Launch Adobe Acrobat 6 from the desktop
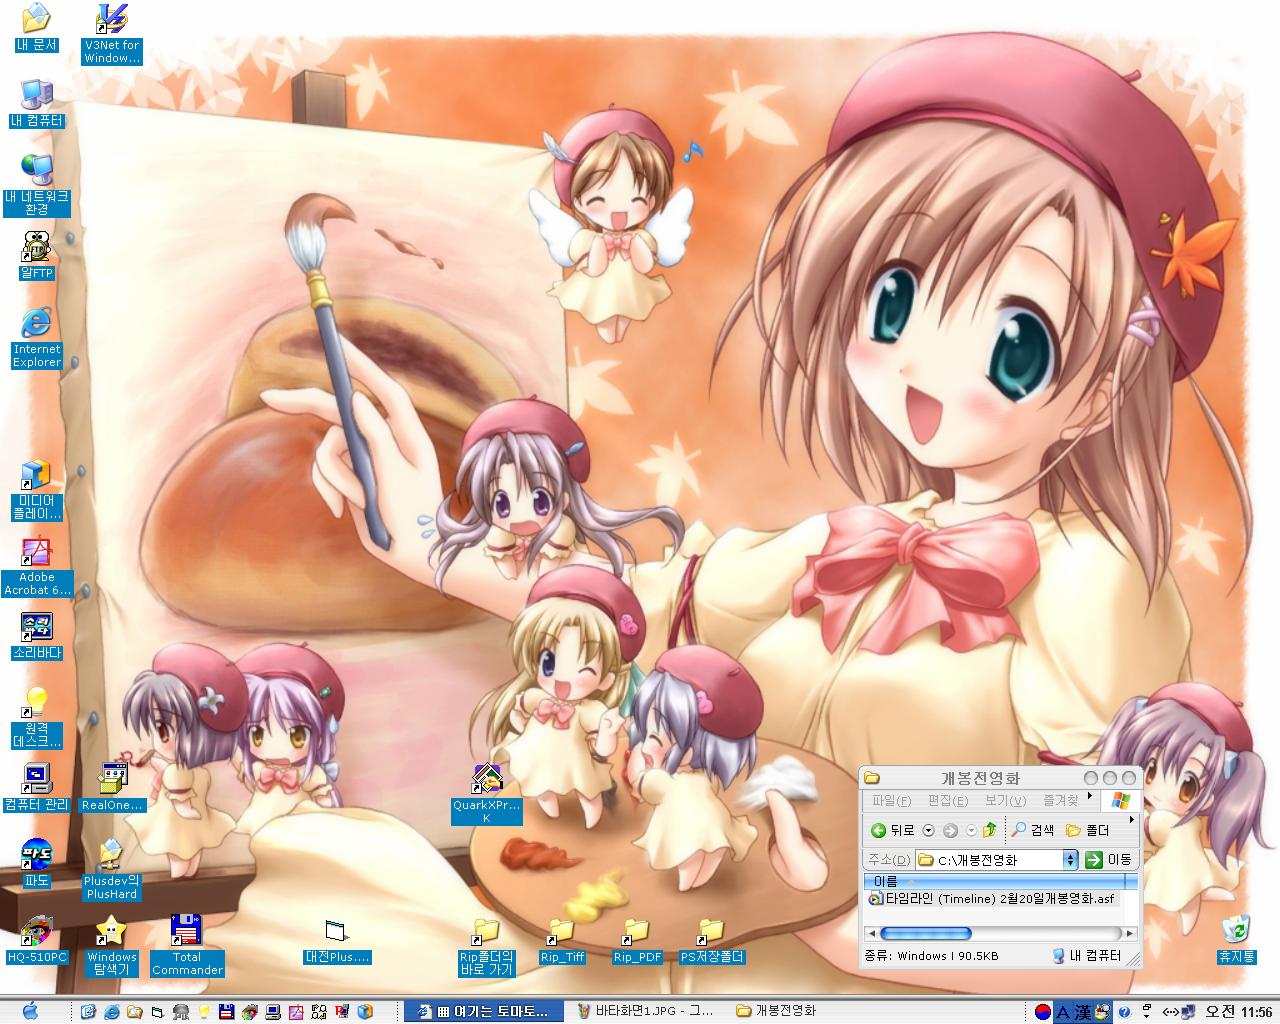The image size is (1280, 1024). pyautogui.click(x=37, y=553)
